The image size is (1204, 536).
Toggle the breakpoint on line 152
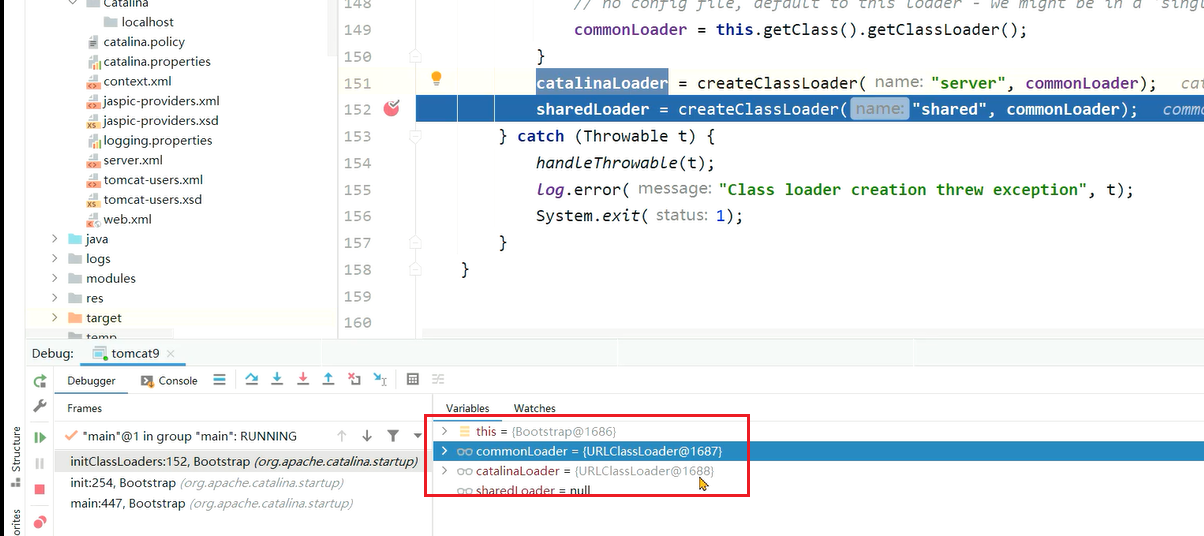pyautogui.click(x=391, y=109)
